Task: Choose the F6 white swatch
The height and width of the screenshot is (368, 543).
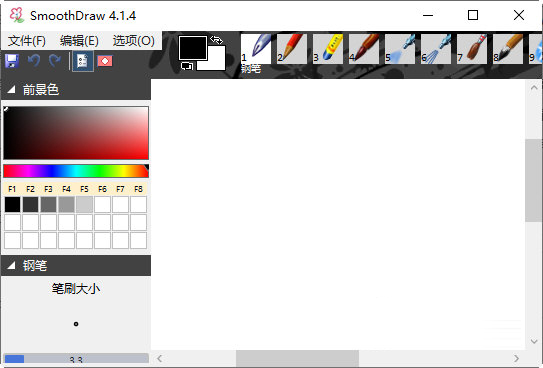Action: (103, 204)
